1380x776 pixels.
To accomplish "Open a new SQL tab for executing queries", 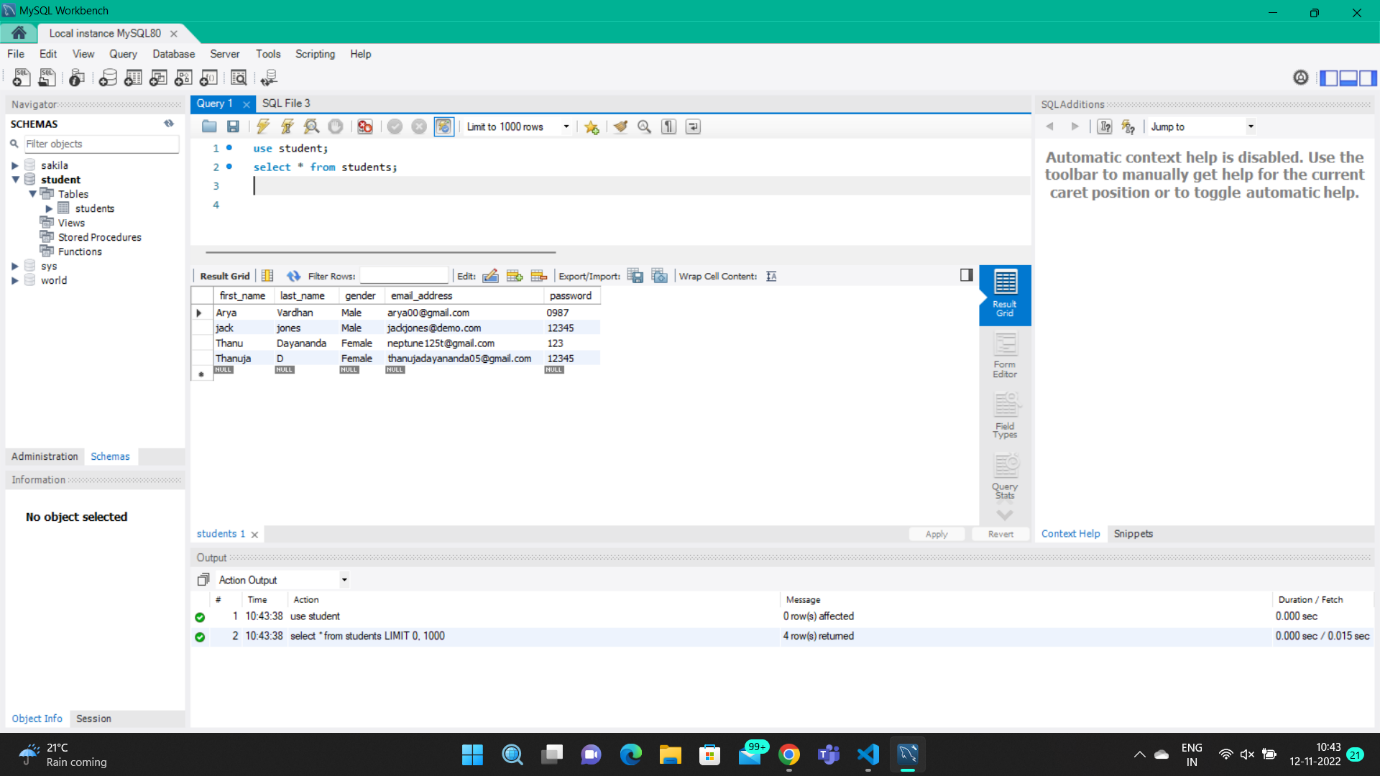I will (21, 77).
